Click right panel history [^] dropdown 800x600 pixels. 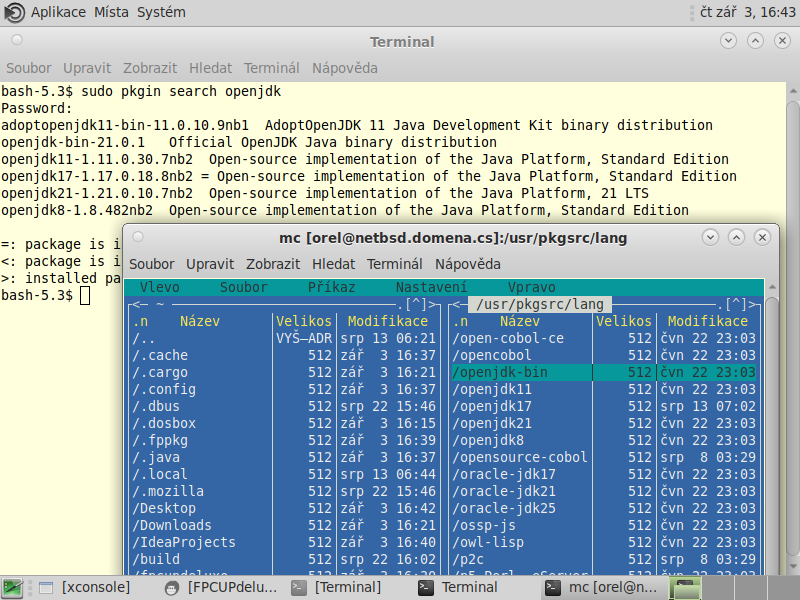(737, 305)
